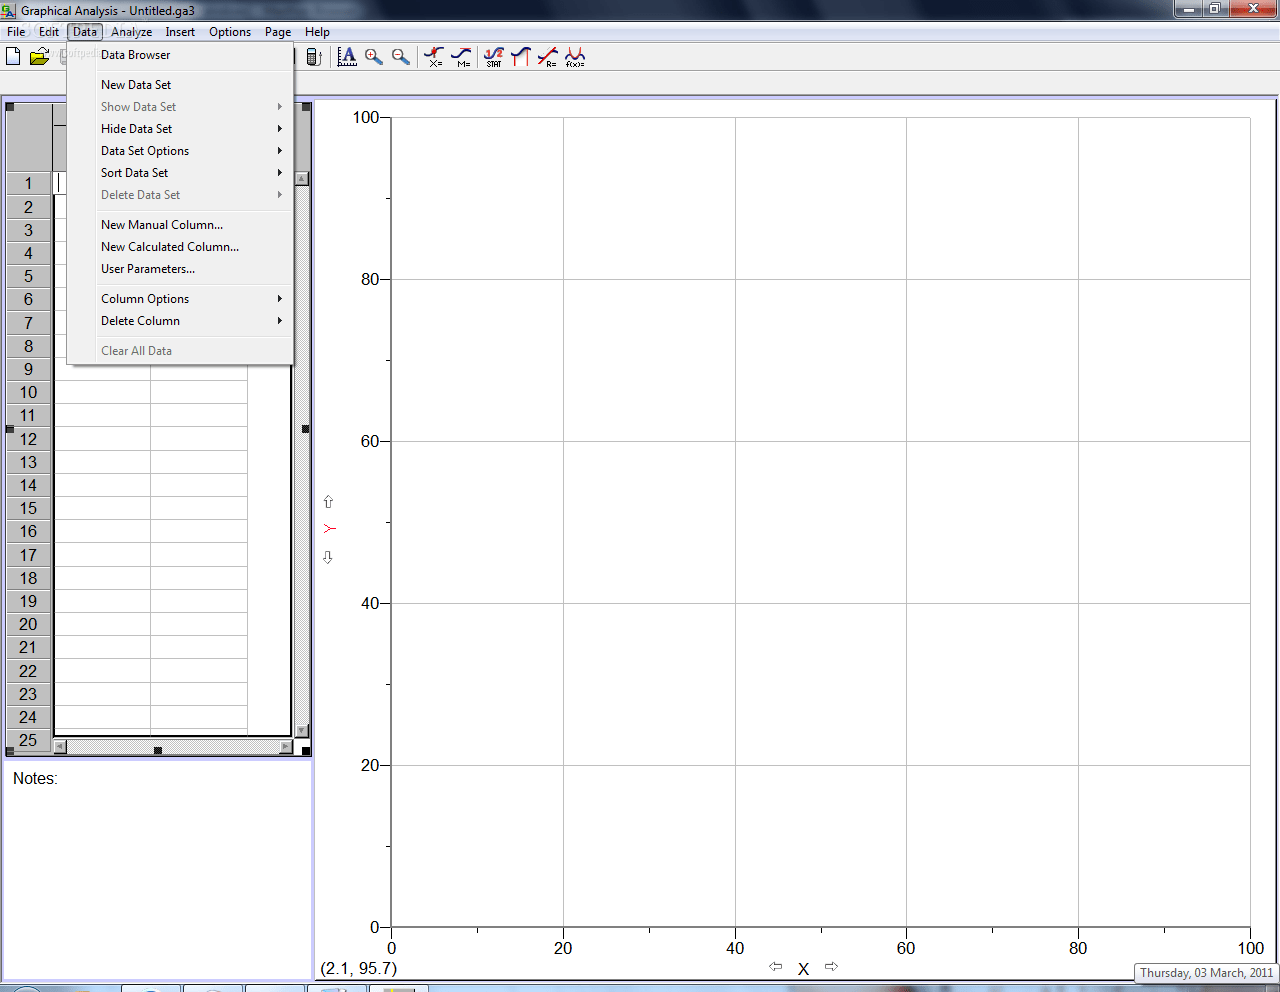
Task: Click the right arrow beside the X axis label
Action: (831, 966)
